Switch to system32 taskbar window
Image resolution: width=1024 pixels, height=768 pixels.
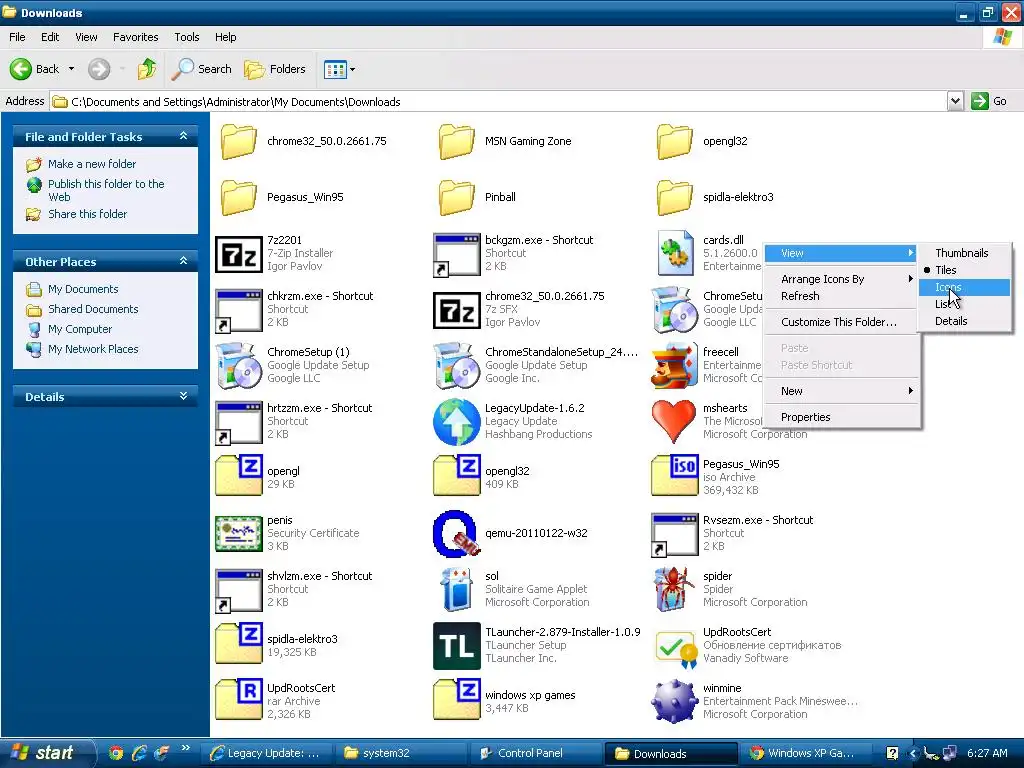[400, 754]
